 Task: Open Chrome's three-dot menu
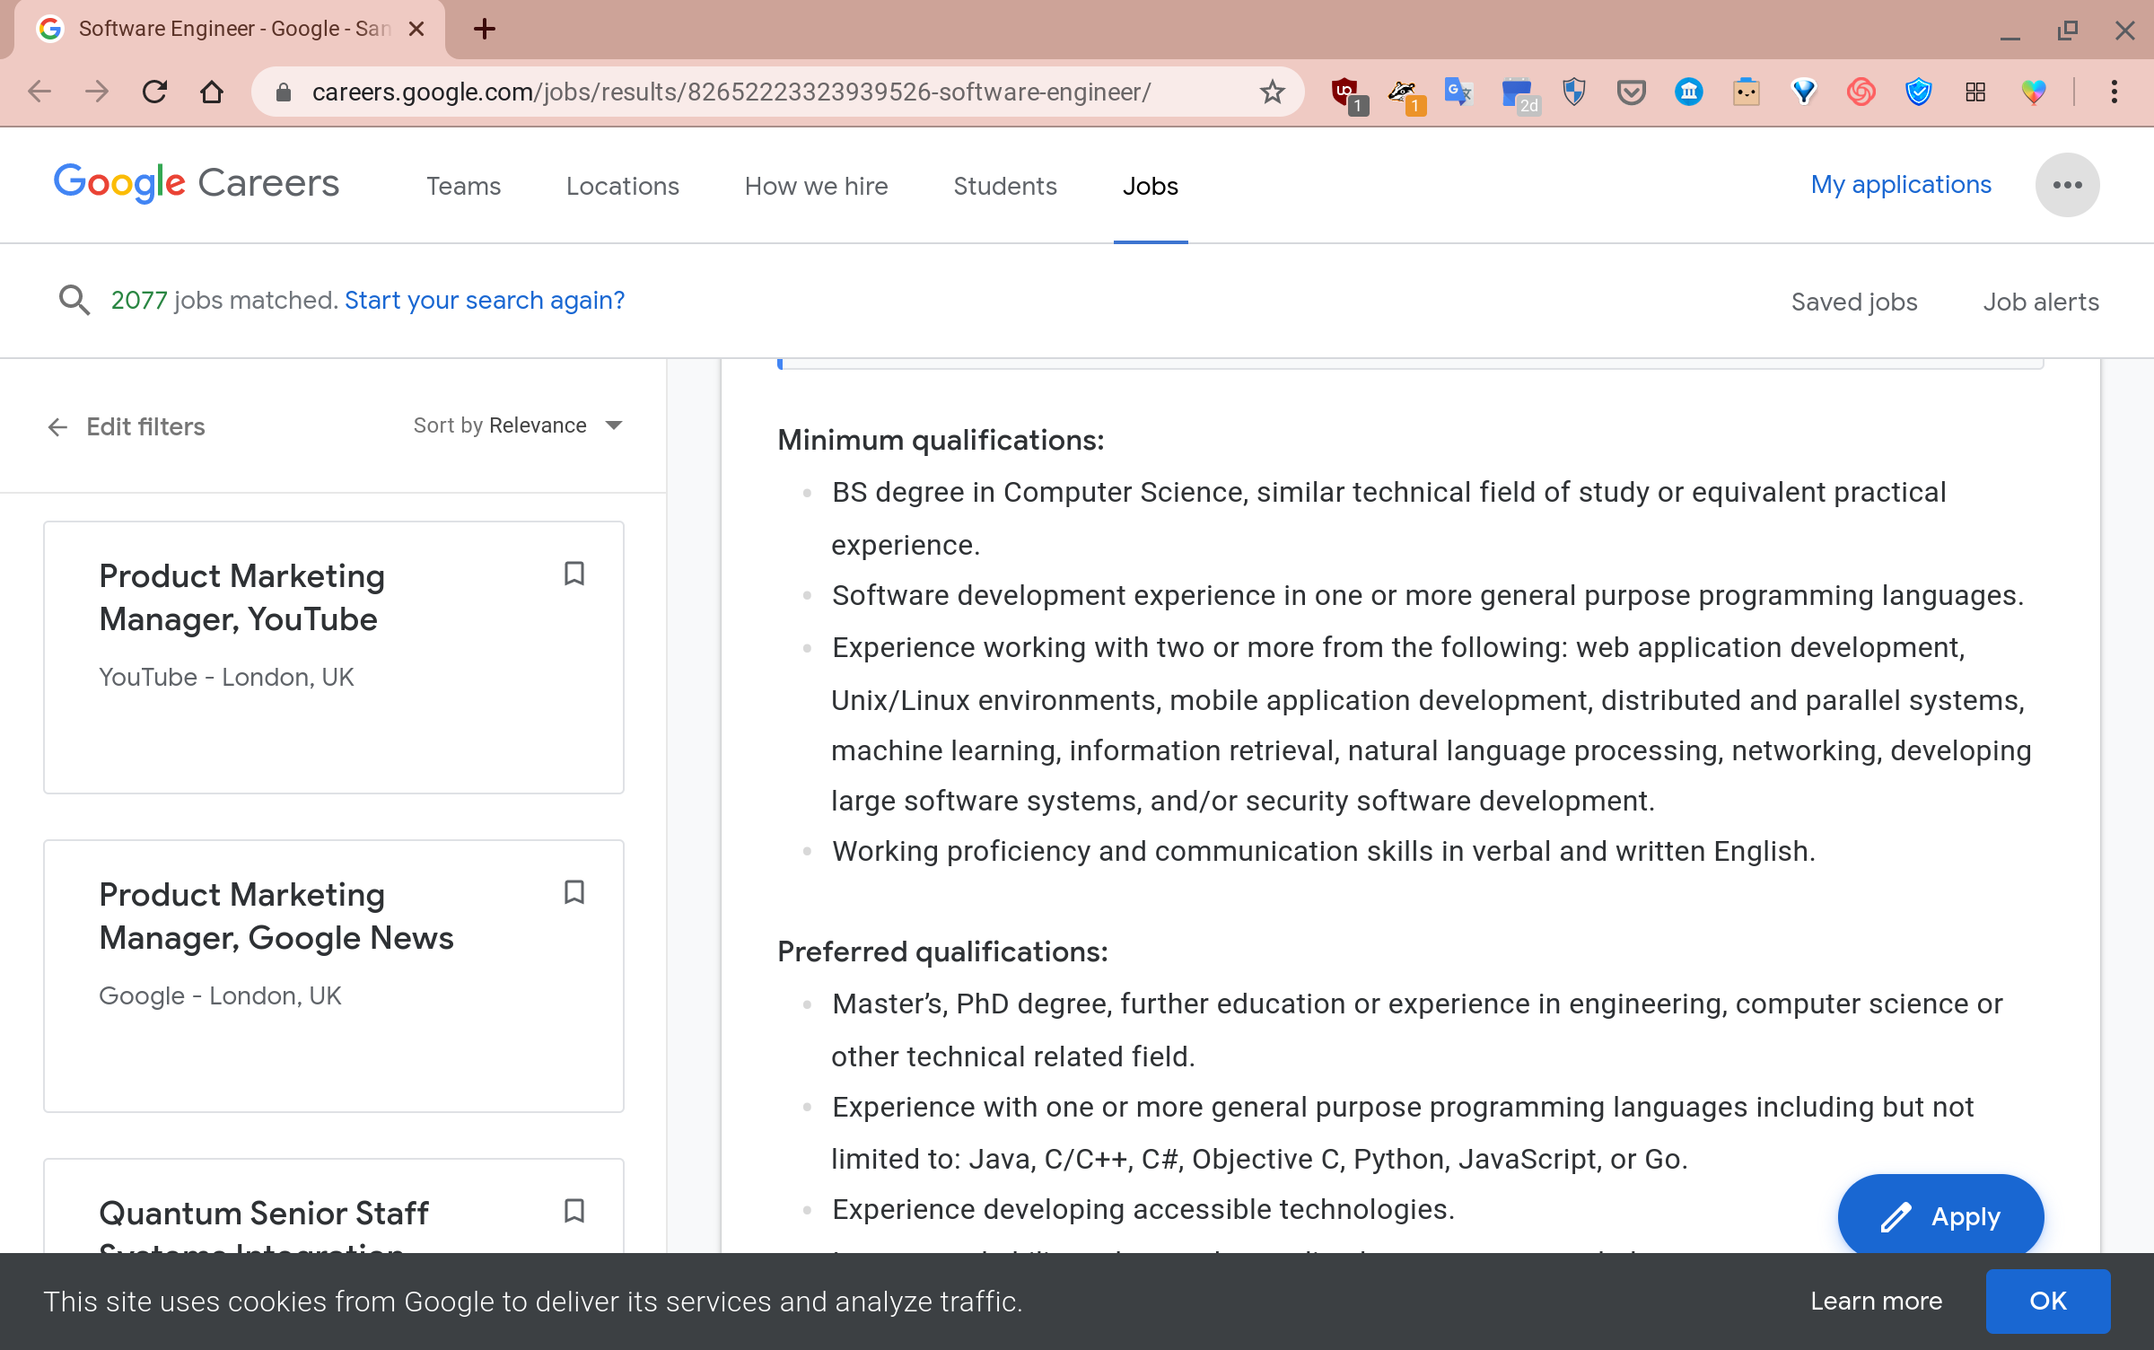[2114, 92]
